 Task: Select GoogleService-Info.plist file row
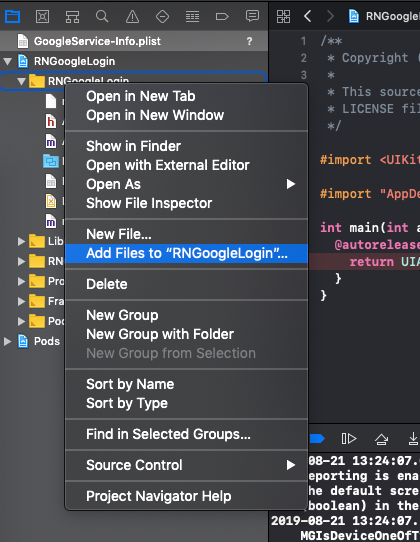[134, 41]
